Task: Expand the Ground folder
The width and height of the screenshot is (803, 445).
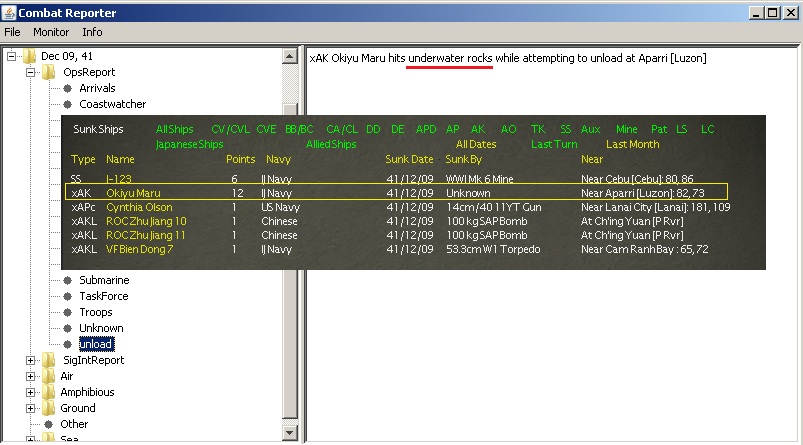Action: pyautogui.click(x=31, y=408)
